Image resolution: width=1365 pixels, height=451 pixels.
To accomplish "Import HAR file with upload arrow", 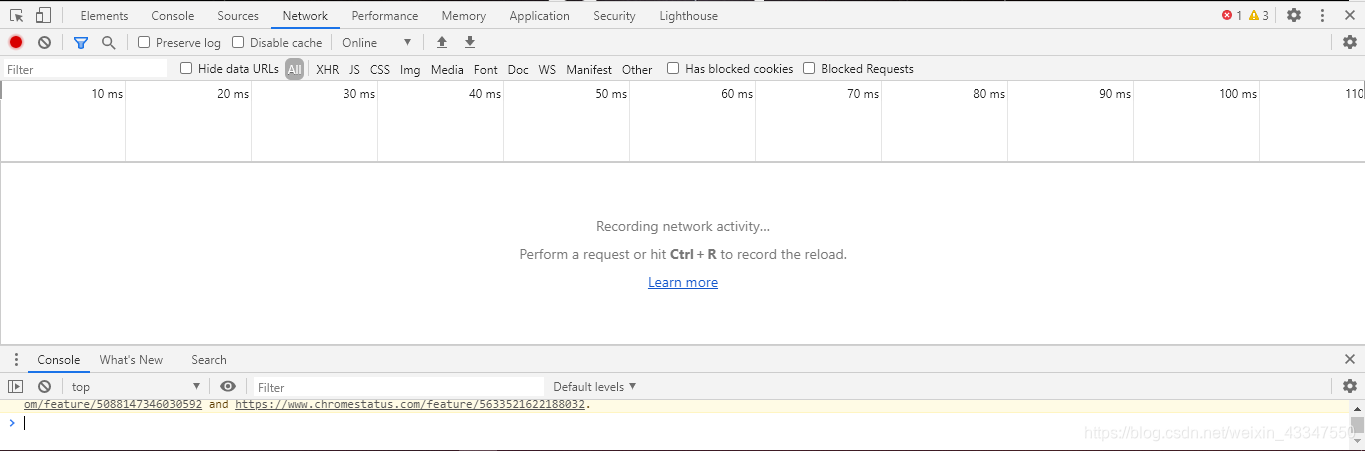I will coord(442,42).
